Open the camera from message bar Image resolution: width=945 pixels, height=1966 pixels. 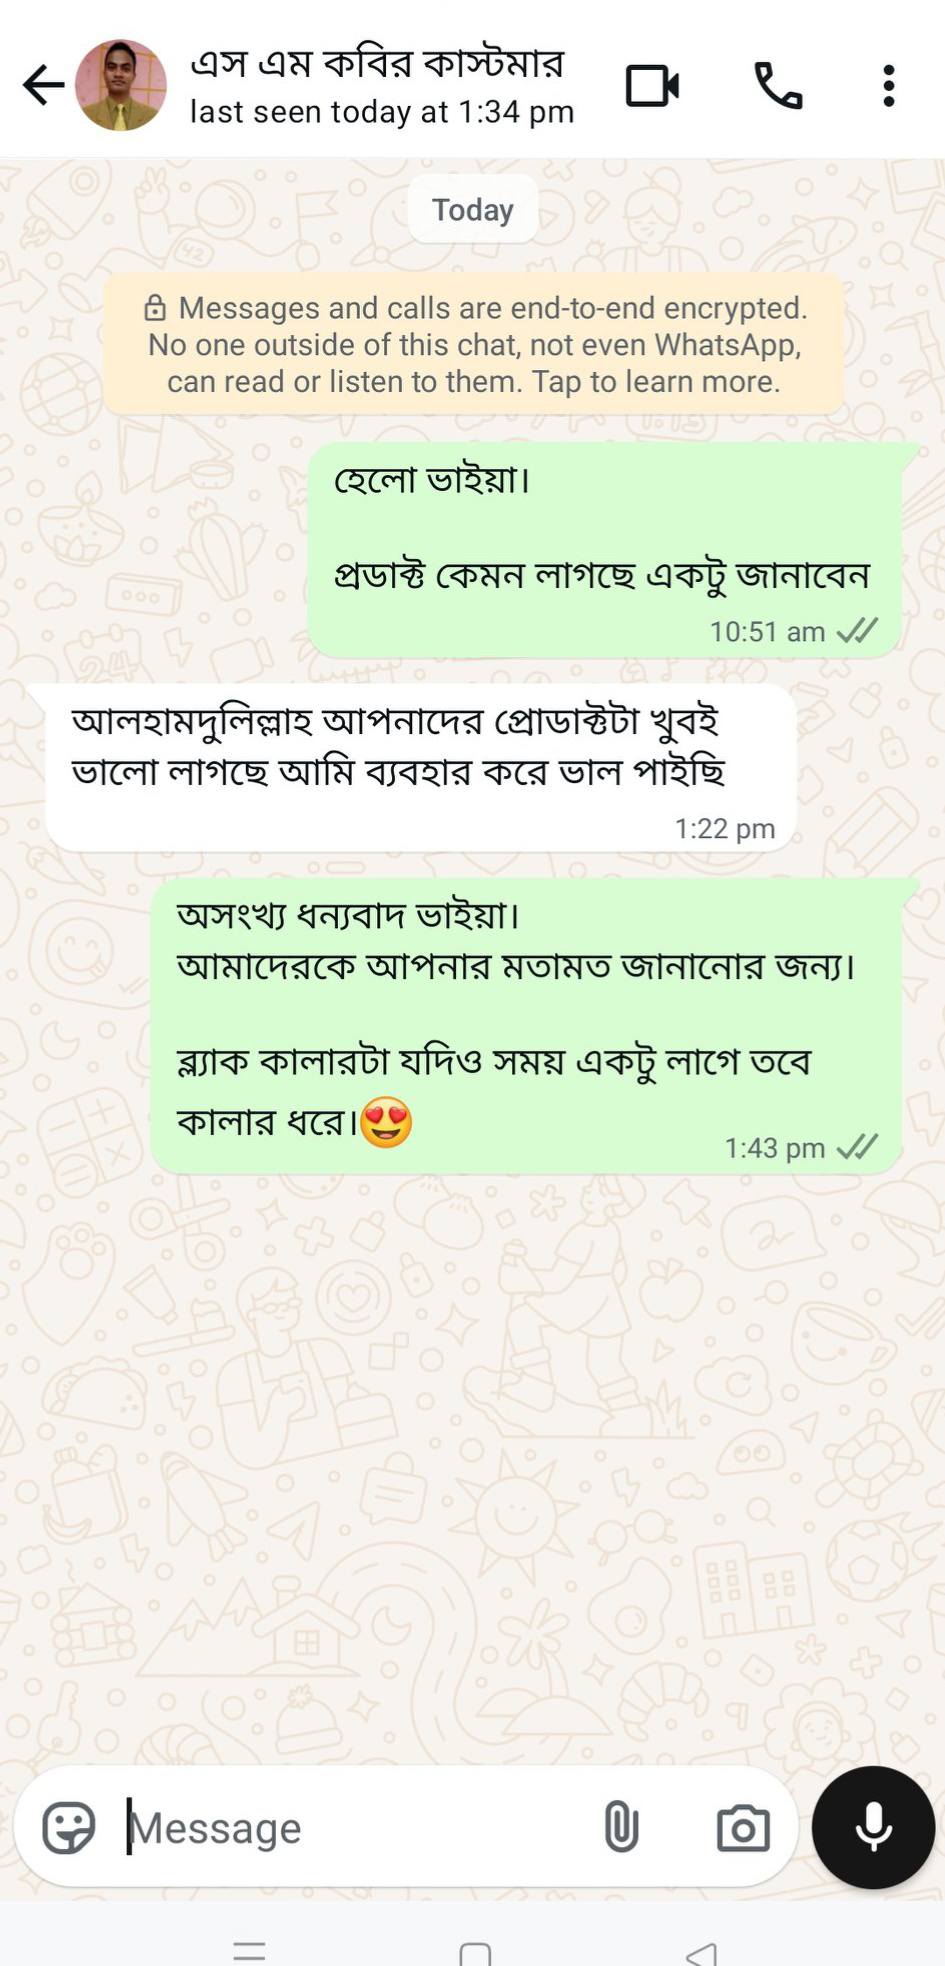coord(743,1828)
